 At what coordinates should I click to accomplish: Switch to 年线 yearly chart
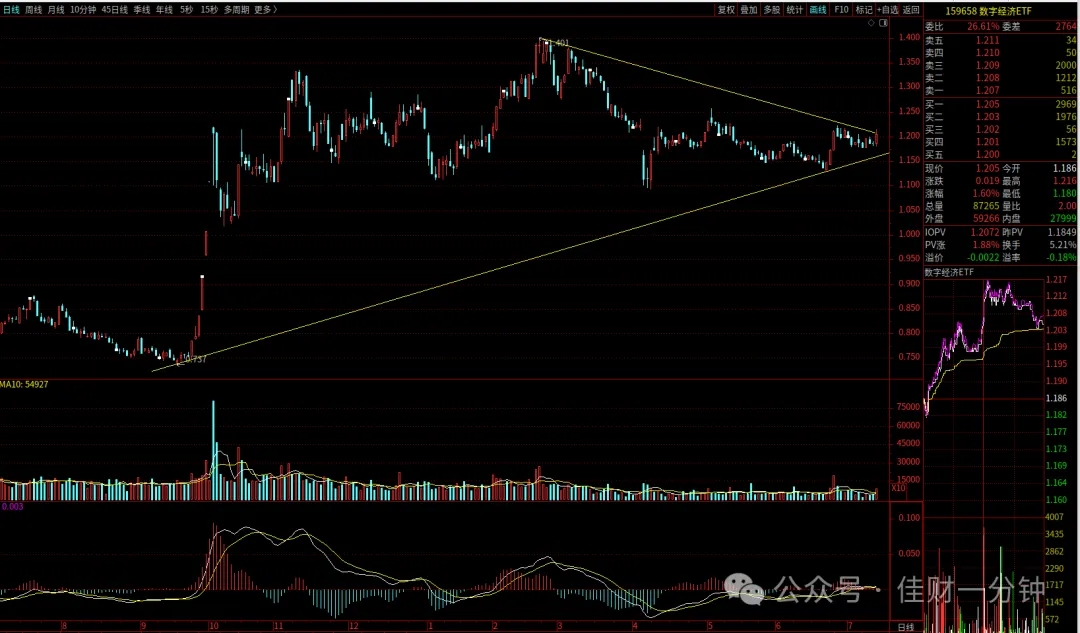point(164,10)
